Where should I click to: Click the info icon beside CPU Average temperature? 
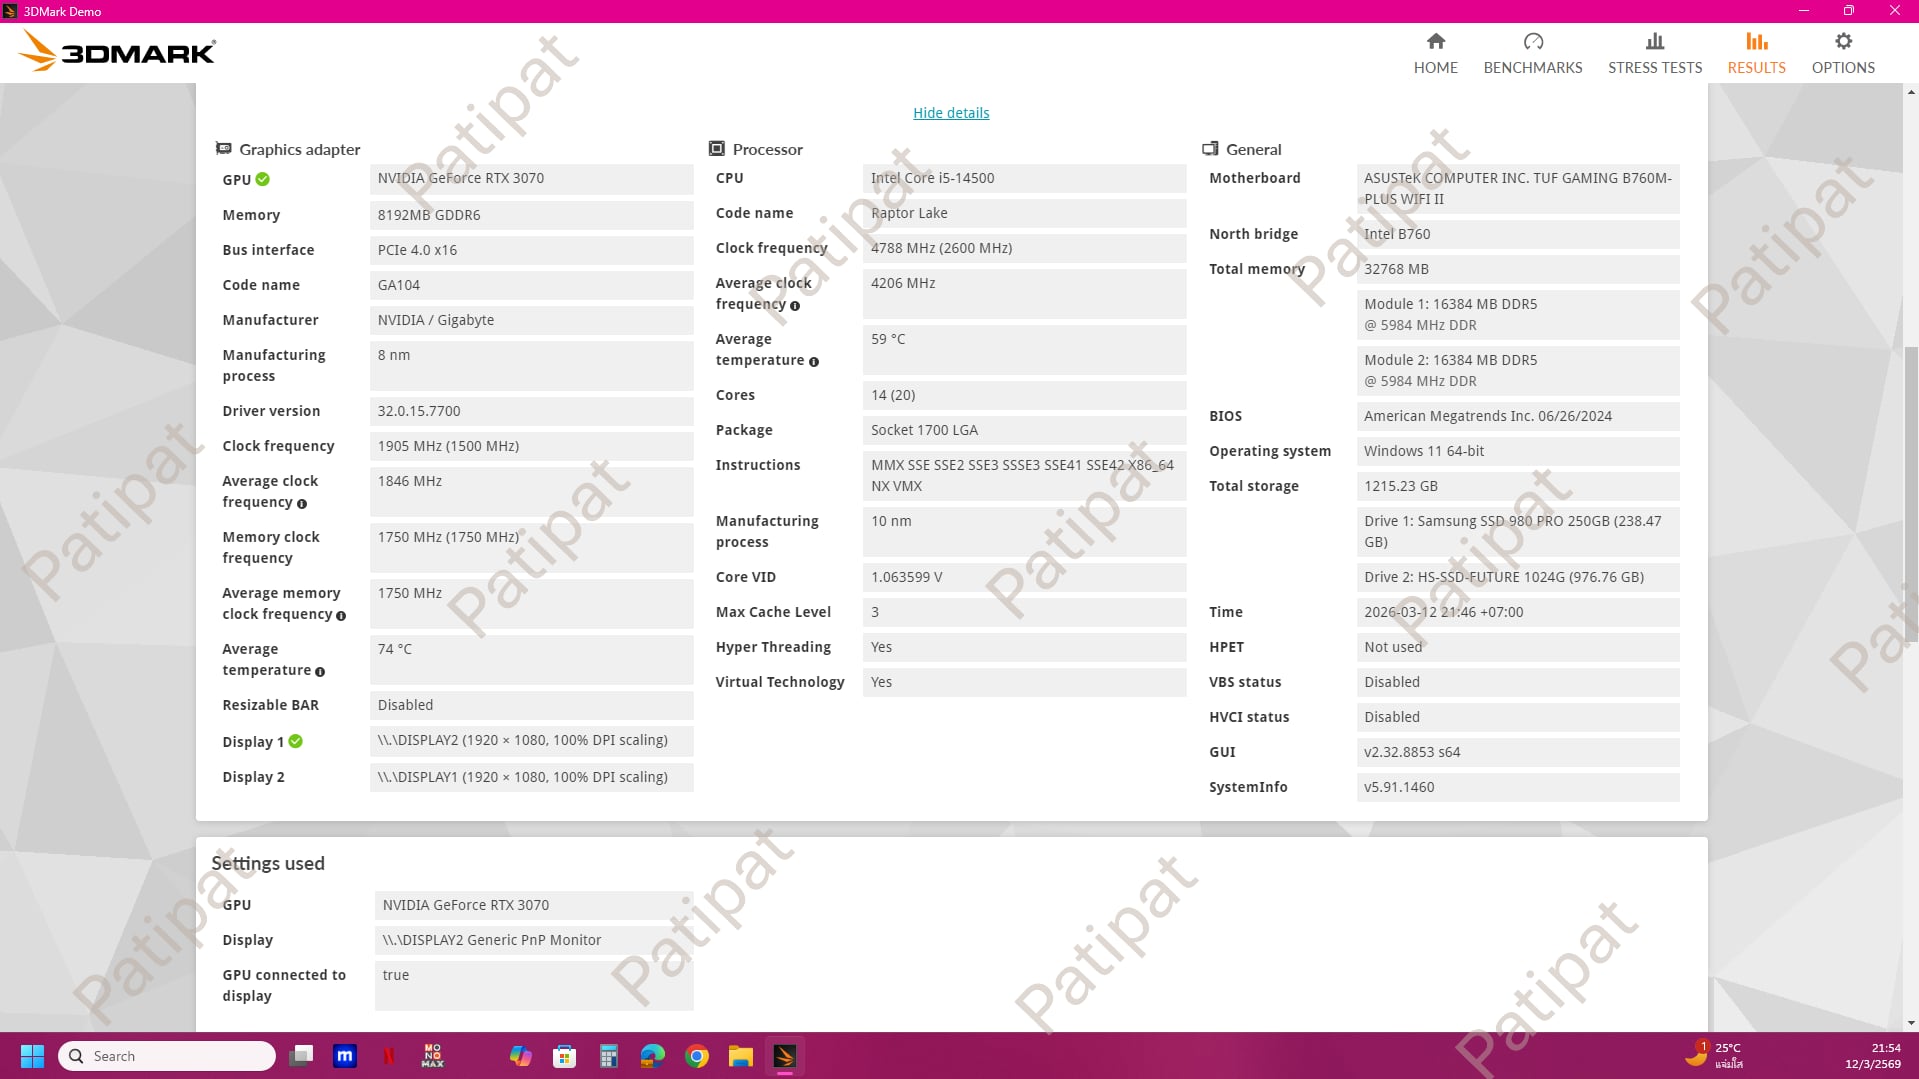pos(813,362)
